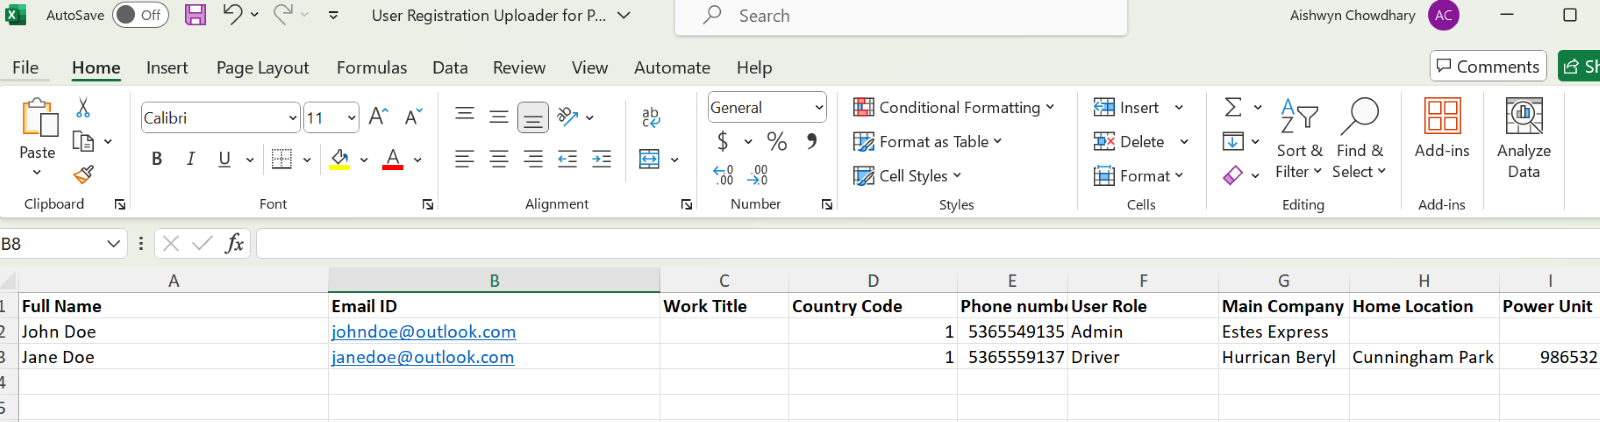The width and height of the screenshot is (1600, 422).
Task: Open the Borders dropdown arrow
Action: 306,159
